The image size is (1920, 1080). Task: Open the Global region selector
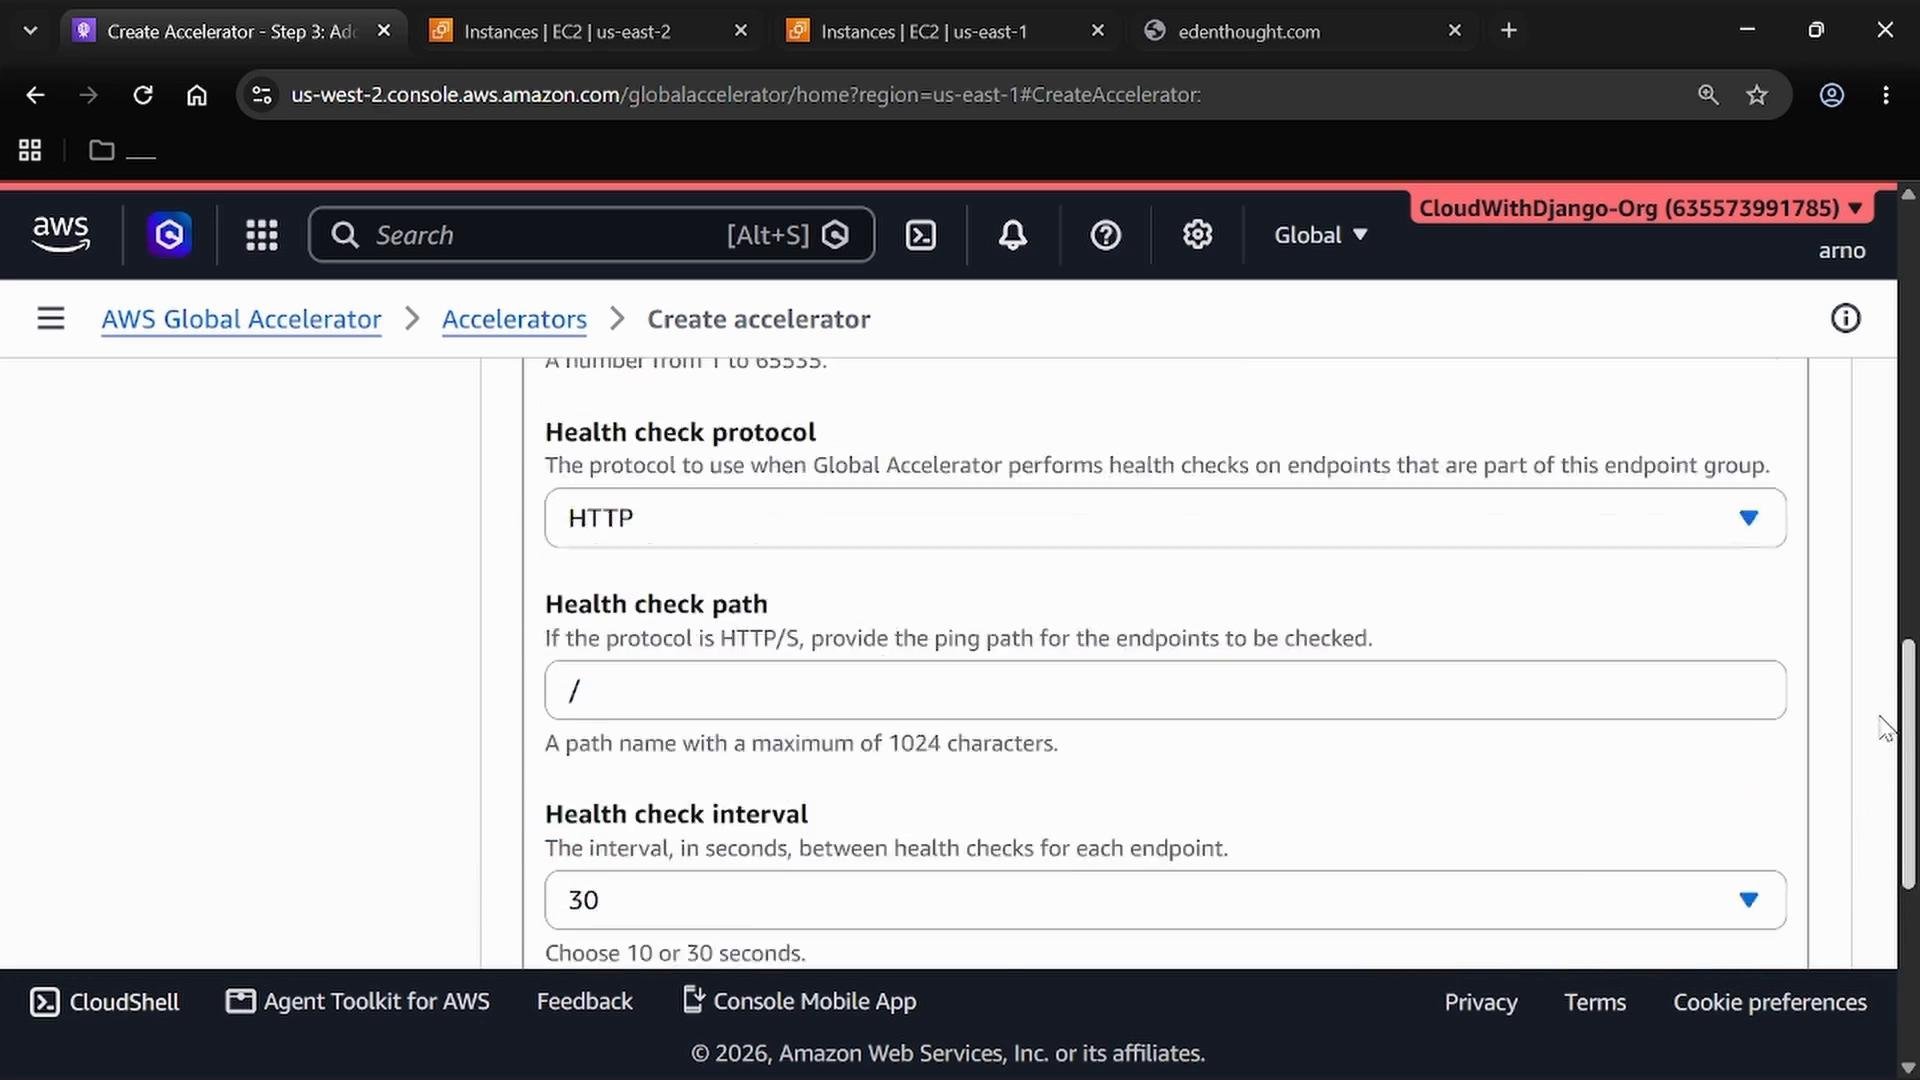click(x=1320, y=235)
